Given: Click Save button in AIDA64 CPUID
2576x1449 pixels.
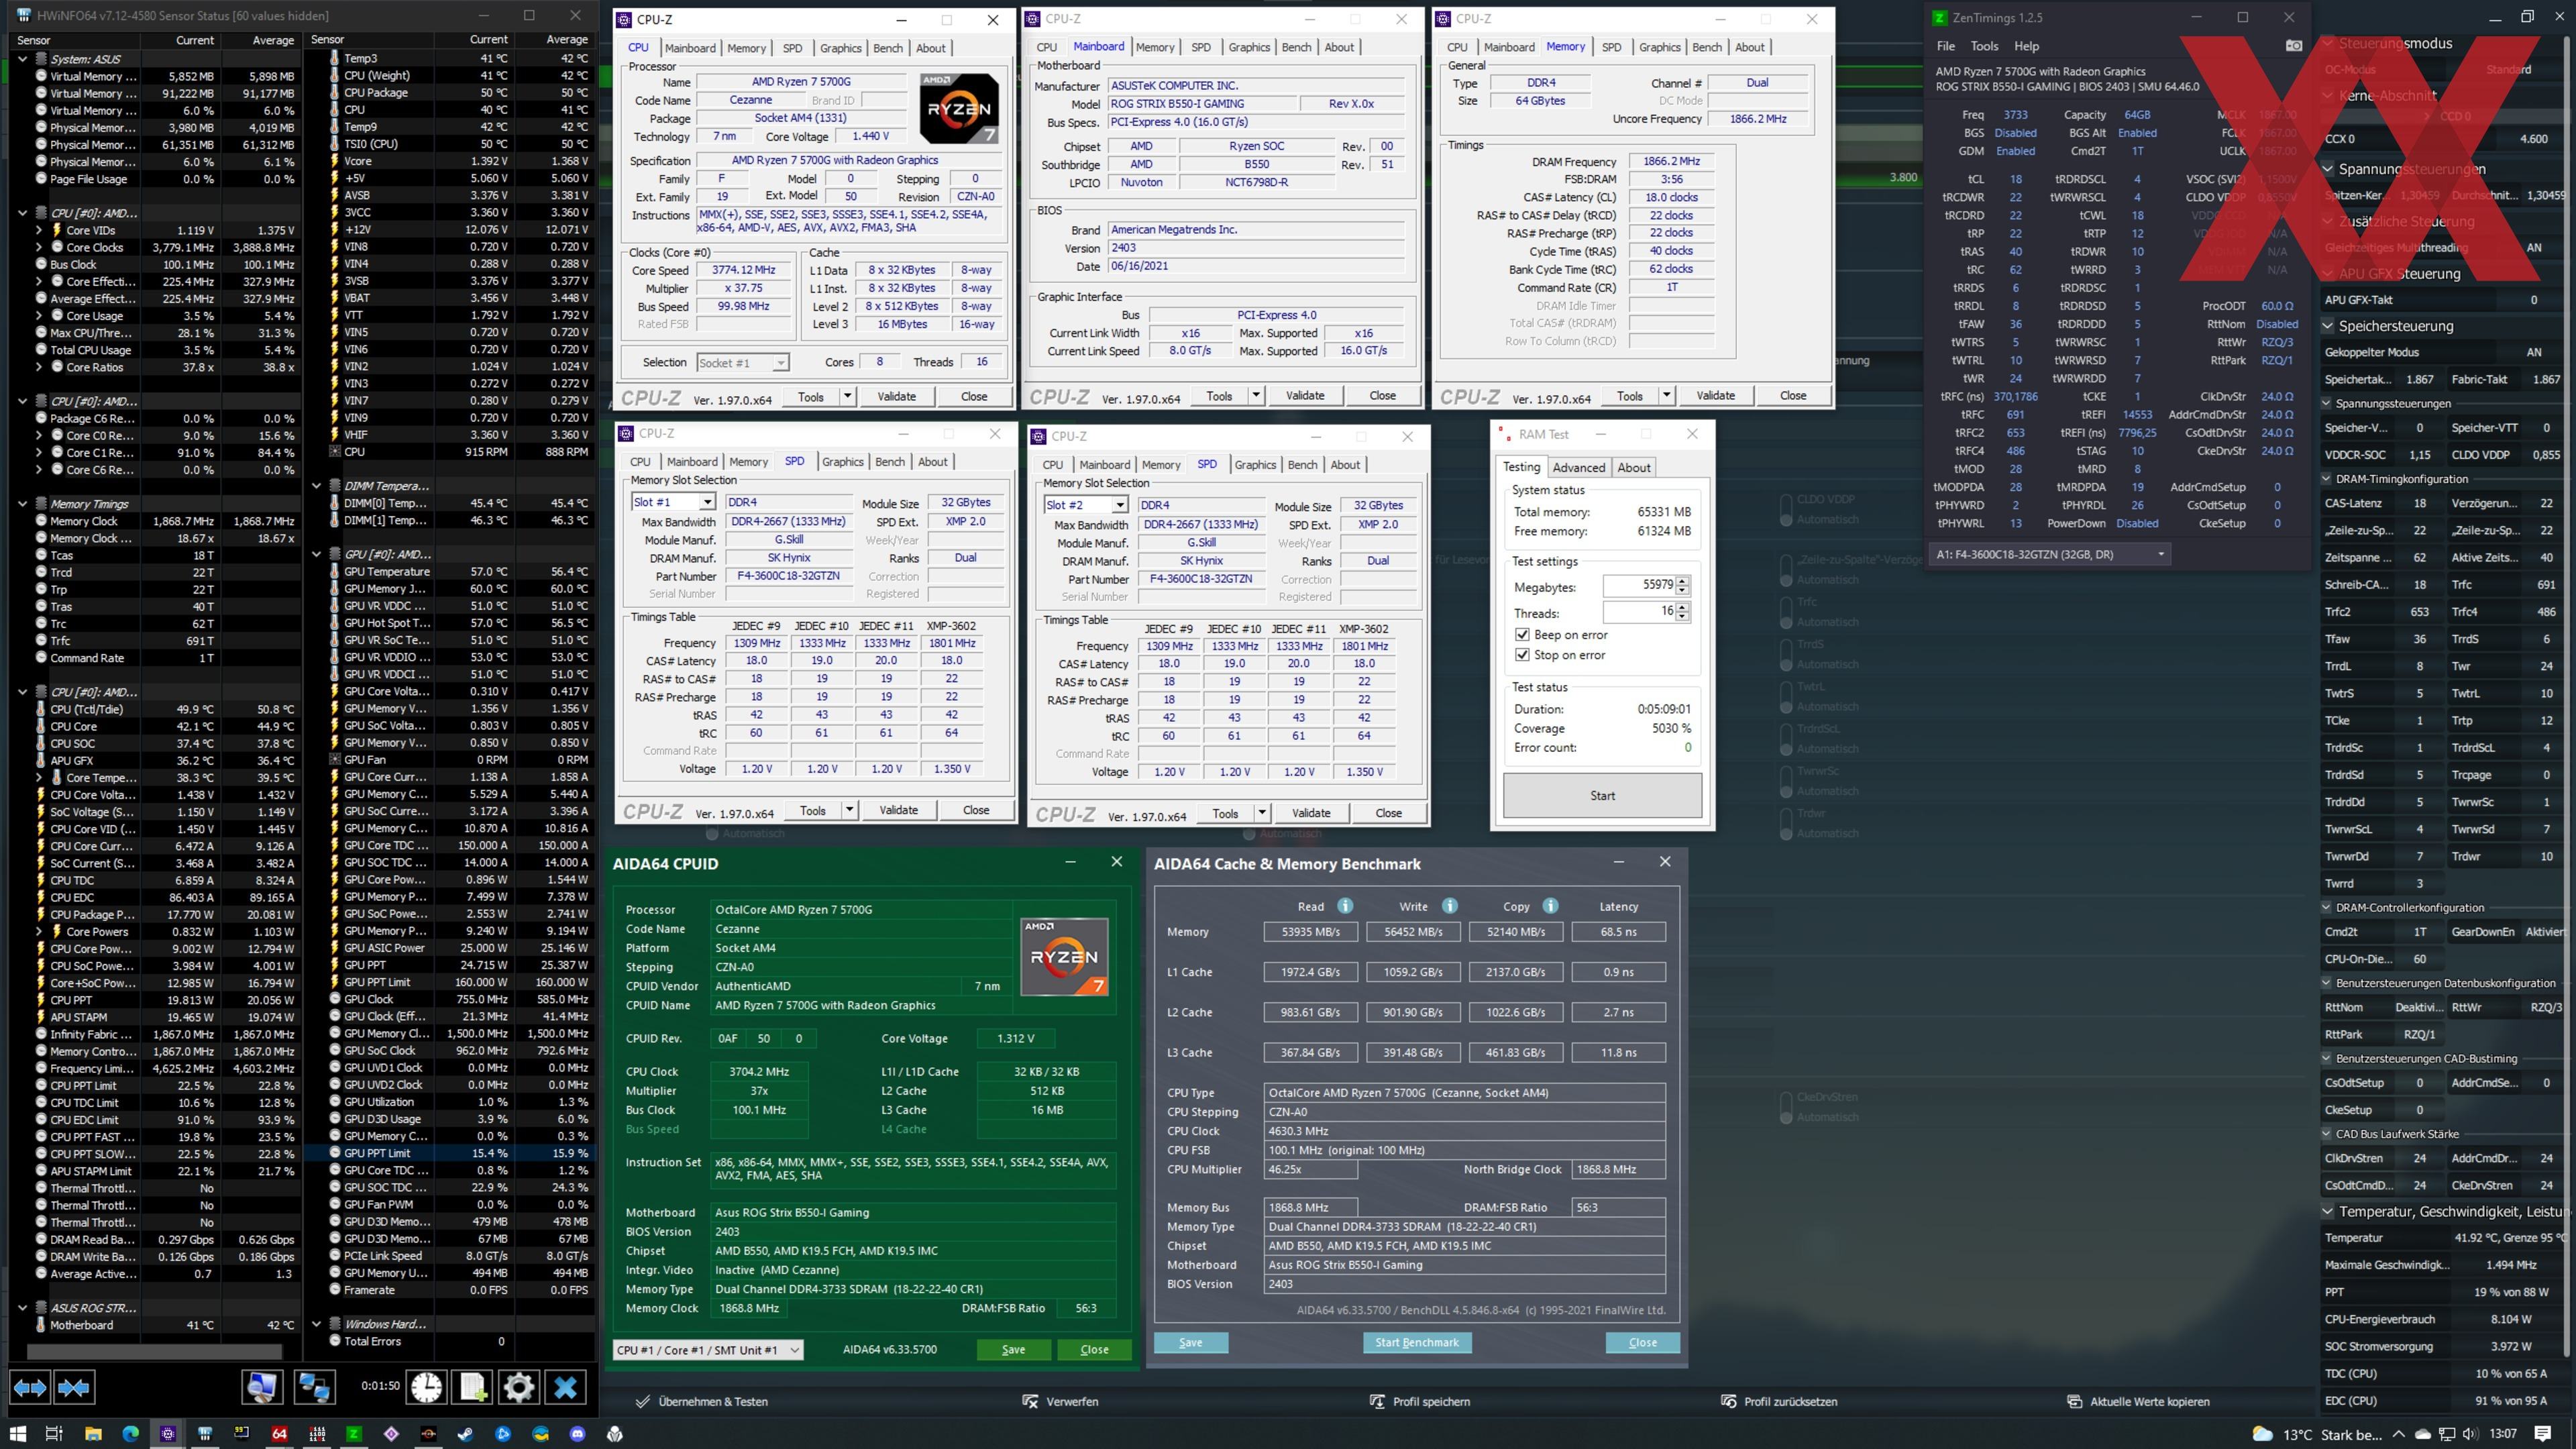Looking at the screenshot, I should [x=1013, y=1350].
